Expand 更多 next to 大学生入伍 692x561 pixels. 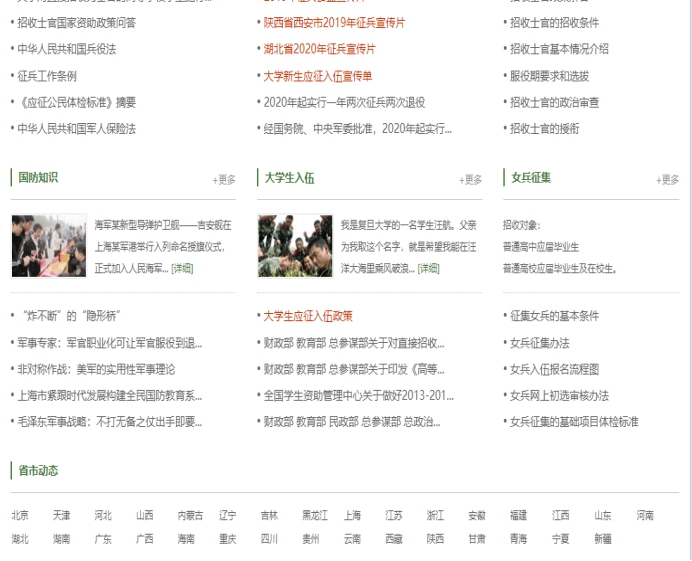tap(470, 180)
